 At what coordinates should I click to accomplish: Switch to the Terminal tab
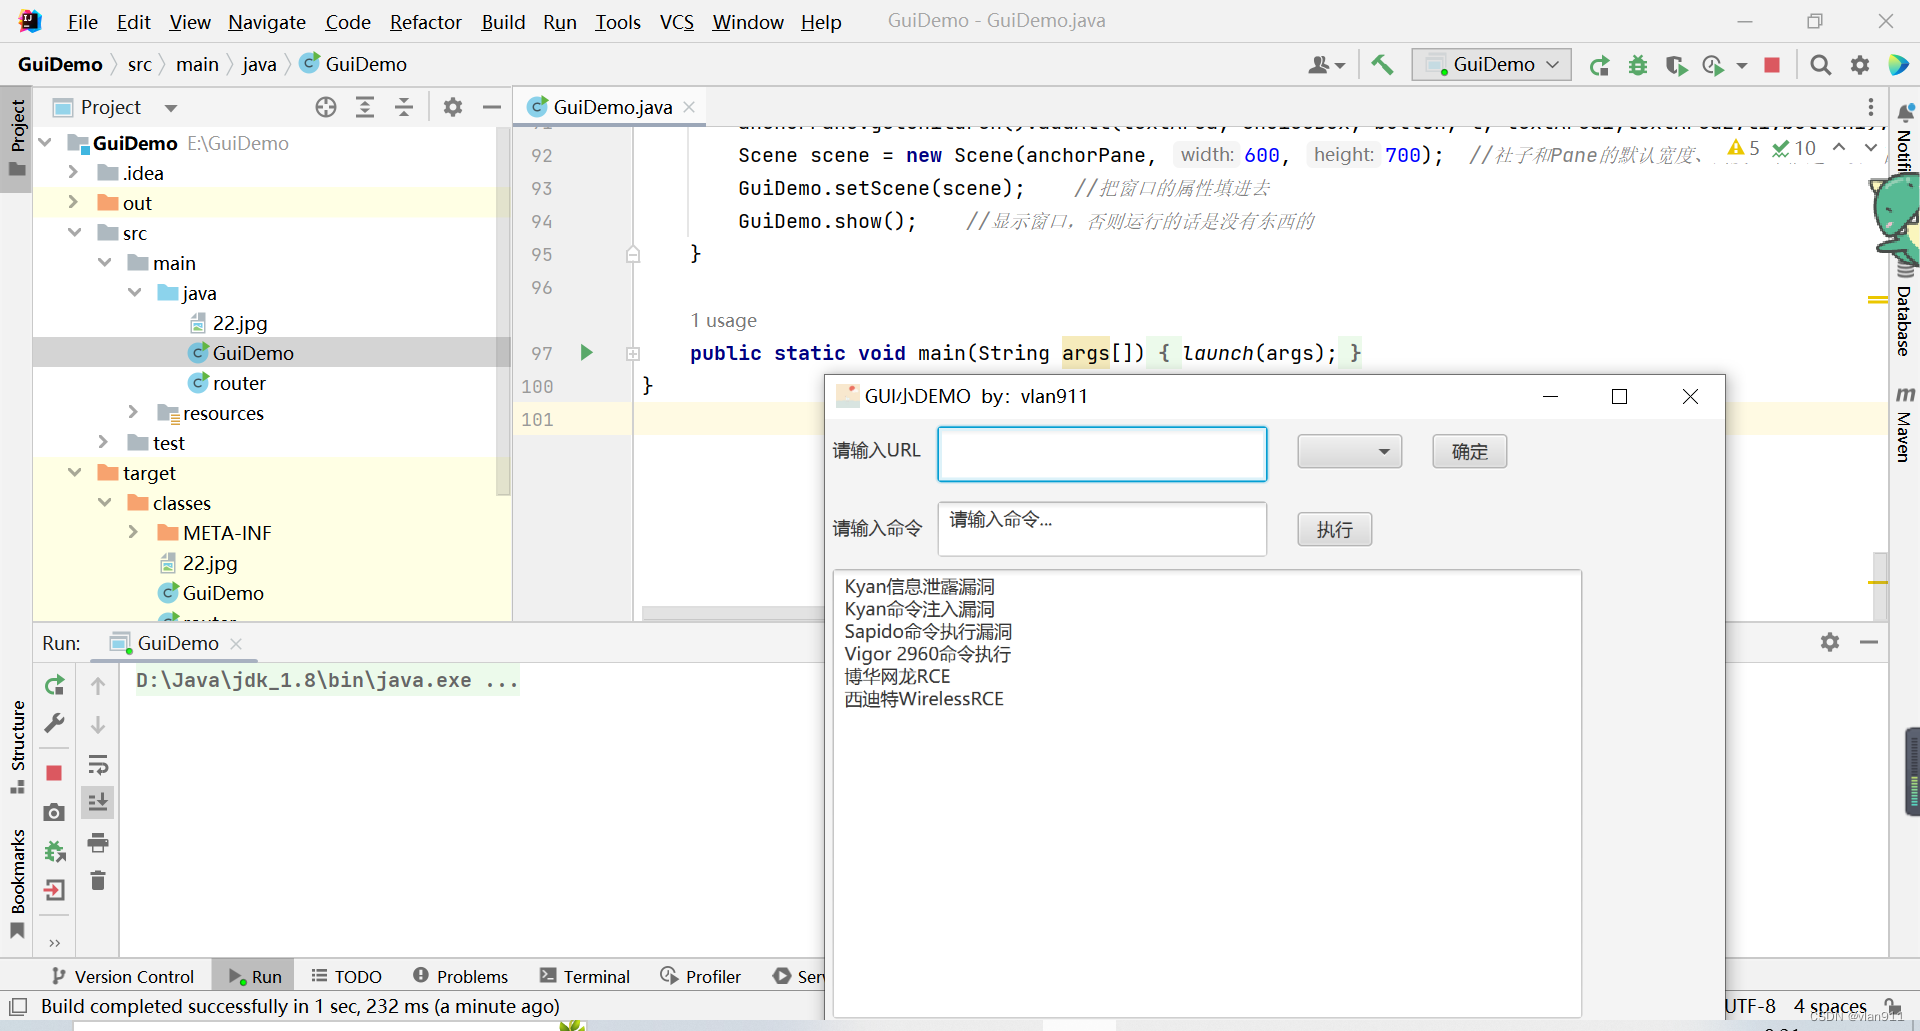[585, 976]
